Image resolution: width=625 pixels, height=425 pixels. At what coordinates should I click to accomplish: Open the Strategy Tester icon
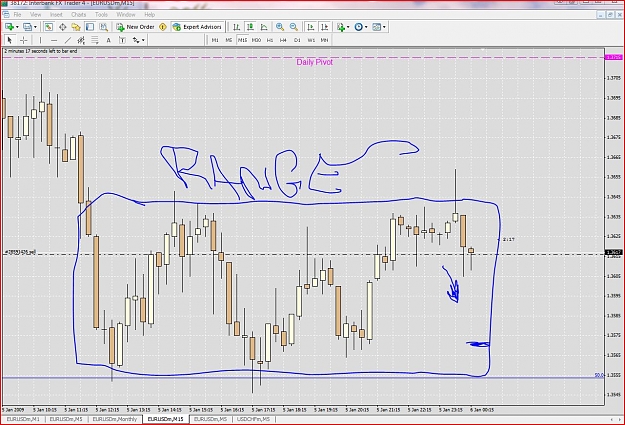[104, 27]
